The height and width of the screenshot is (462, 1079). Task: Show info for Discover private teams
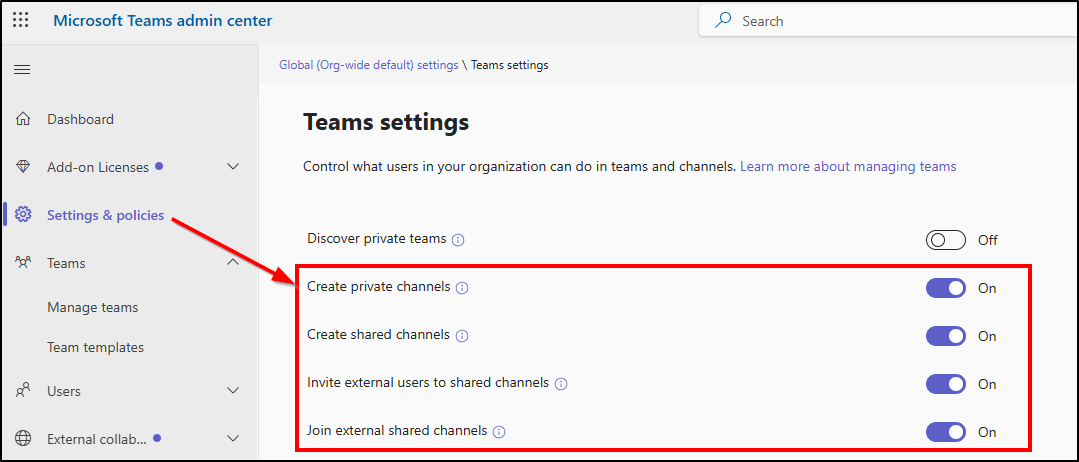click(x=458, y=240)
